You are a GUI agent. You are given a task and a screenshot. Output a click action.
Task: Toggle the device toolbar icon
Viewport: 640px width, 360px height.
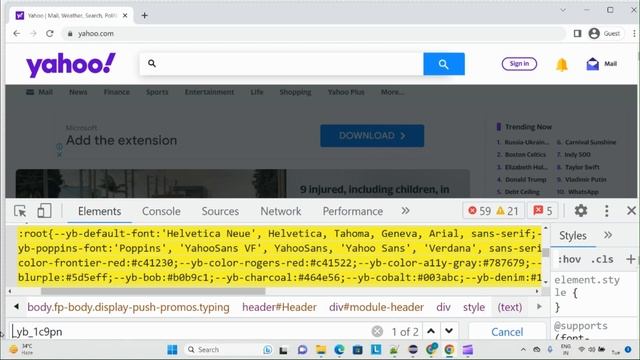44,211
